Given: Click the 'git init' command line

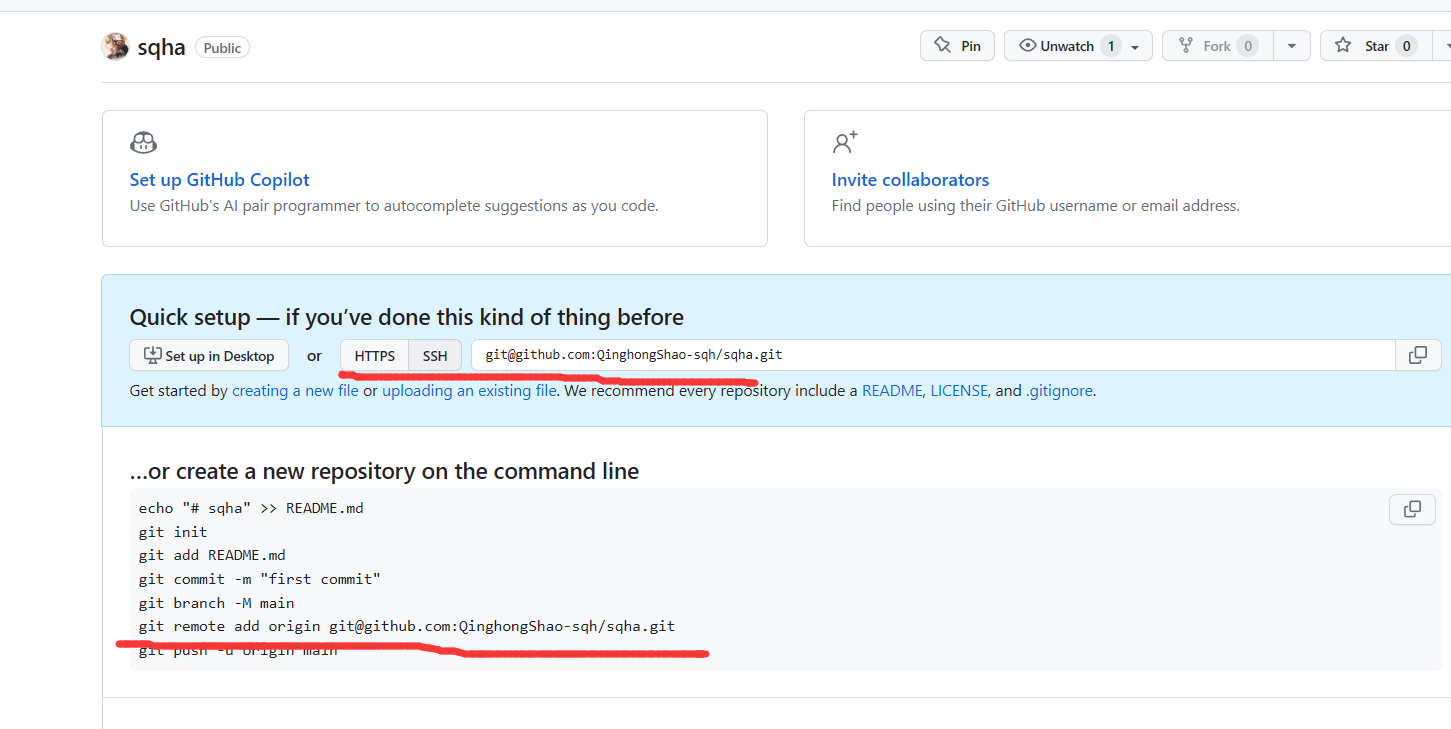Looking at the screenshot, I should tap(173, 532).
